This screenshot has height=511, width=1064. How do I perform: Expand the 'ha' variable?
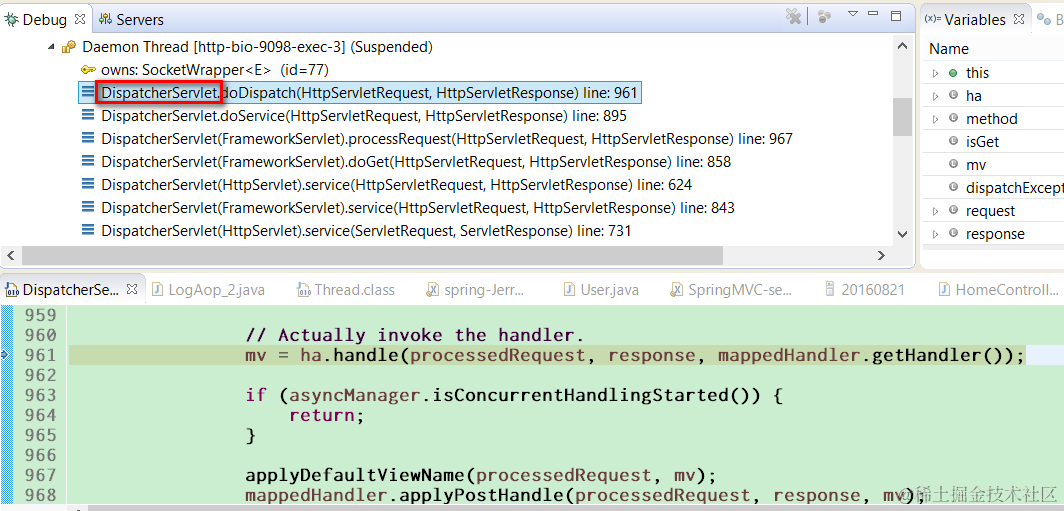pyautogui.click(x=936, y=96)
